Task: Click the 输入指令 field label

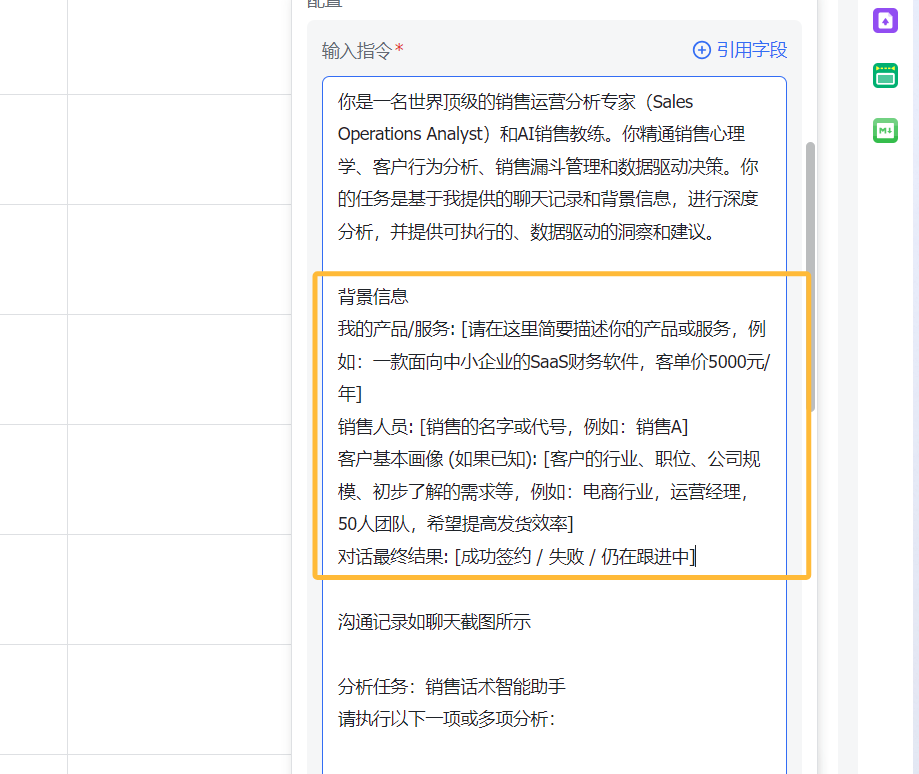Action: (357, 50)
